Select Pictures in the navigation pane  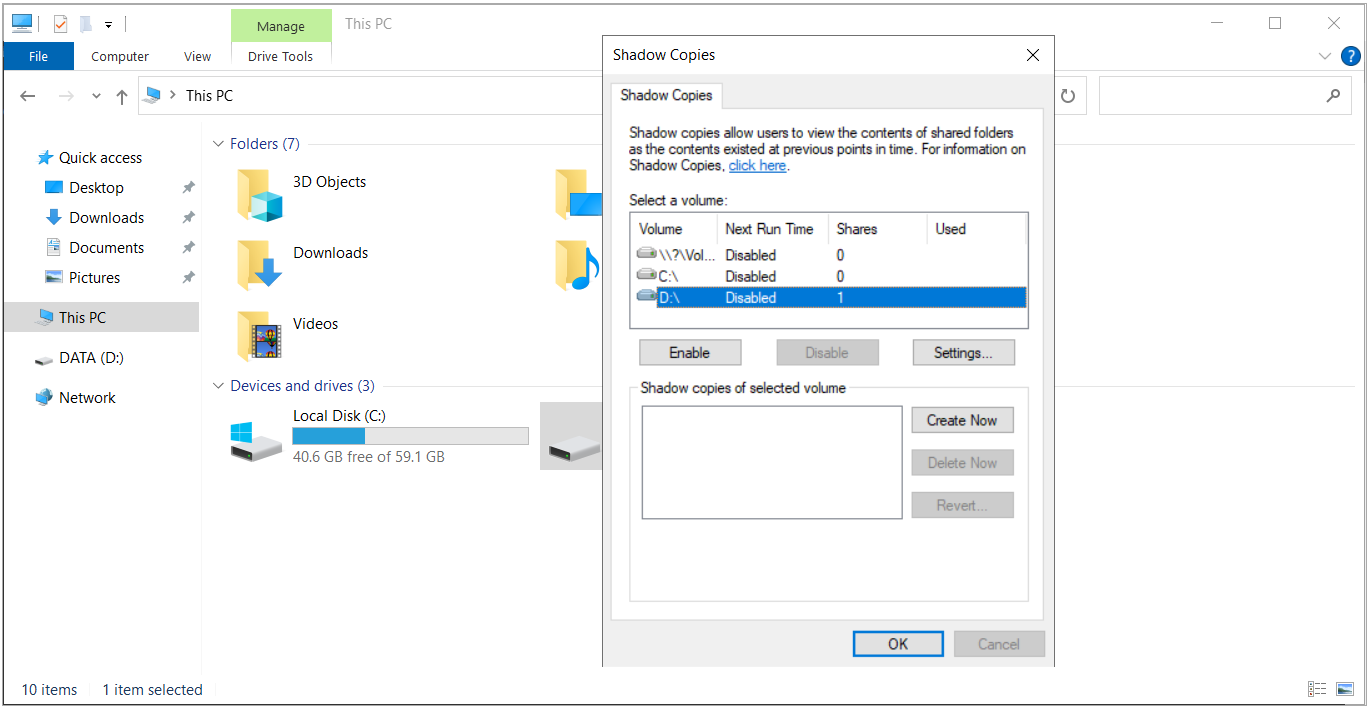[x=94, y=278]
